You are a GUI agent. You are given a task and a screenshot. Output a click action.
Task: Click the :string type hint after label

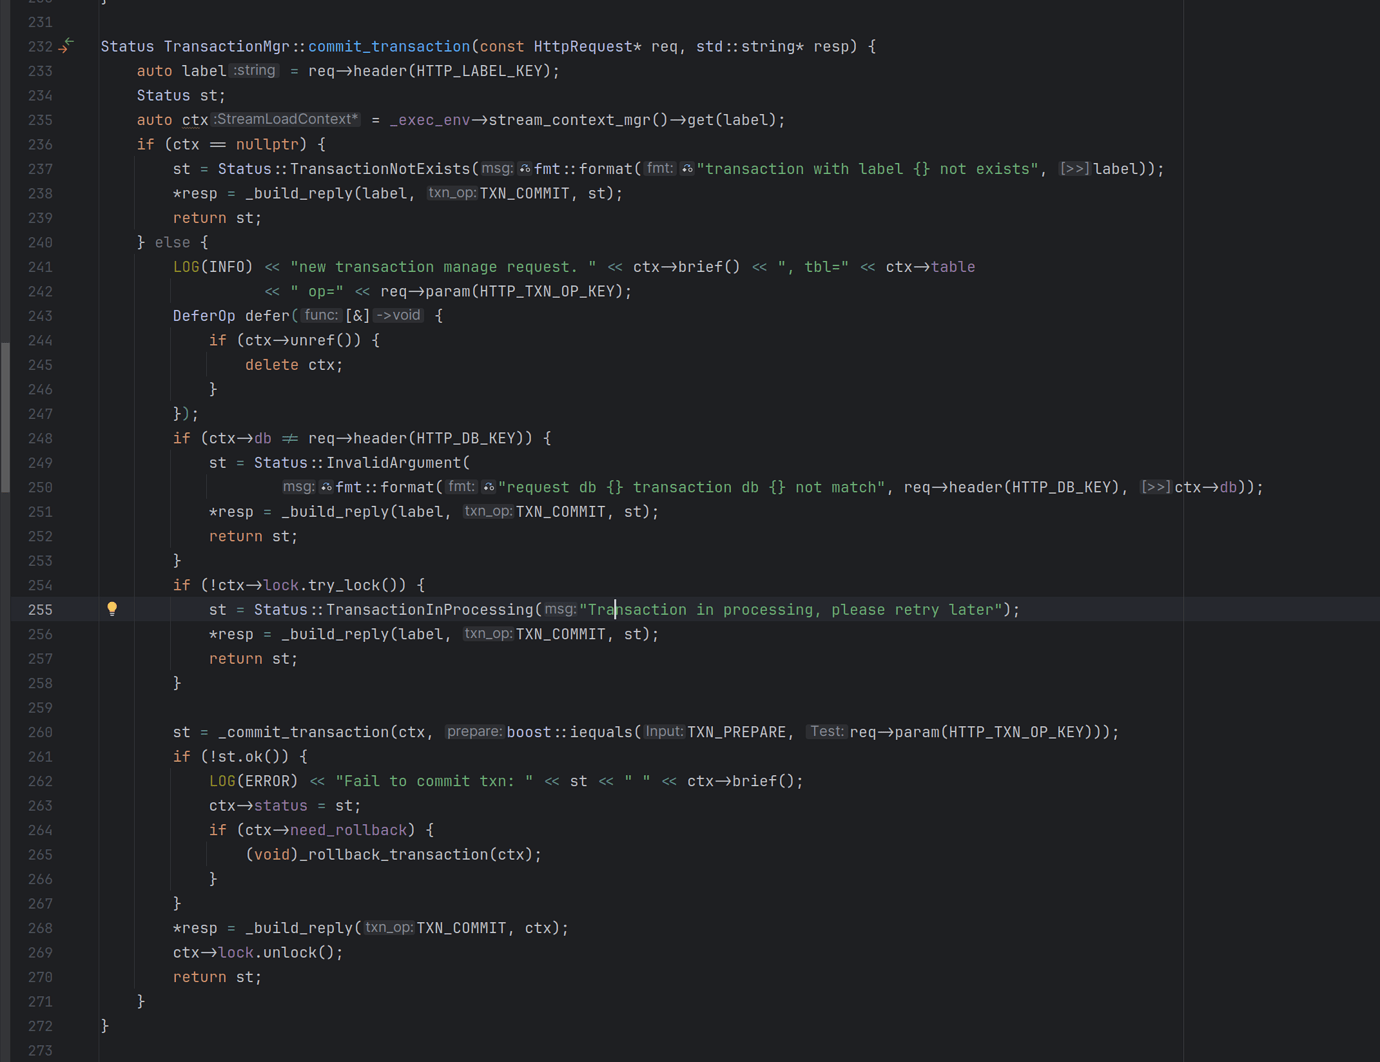pyautogui.click(x=255, y=71)
